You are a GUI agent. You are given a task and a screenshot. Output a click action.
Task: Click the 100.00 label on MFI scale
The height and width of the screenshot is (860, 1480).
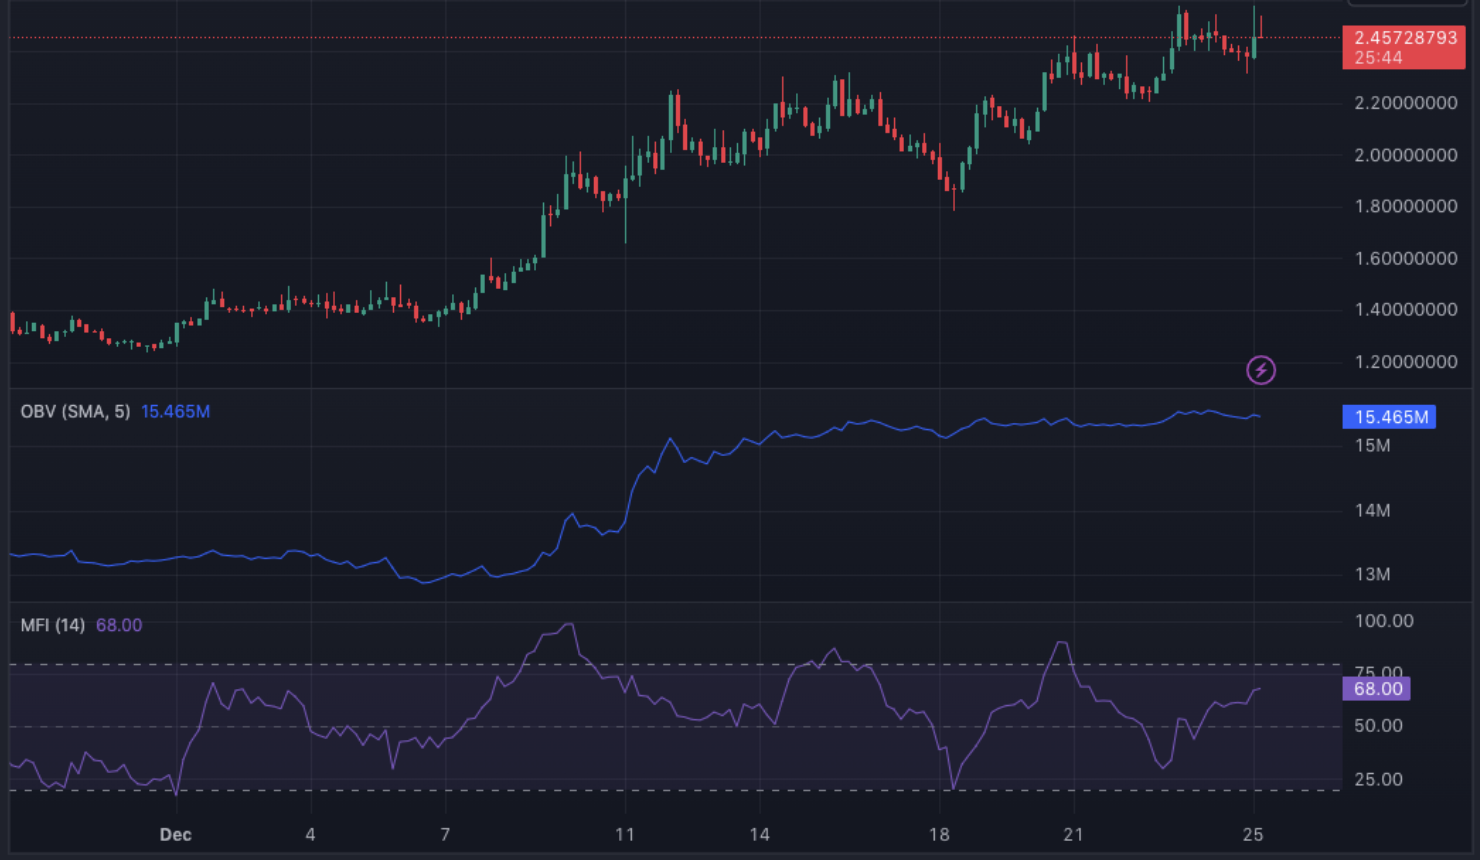point(1384,621)
